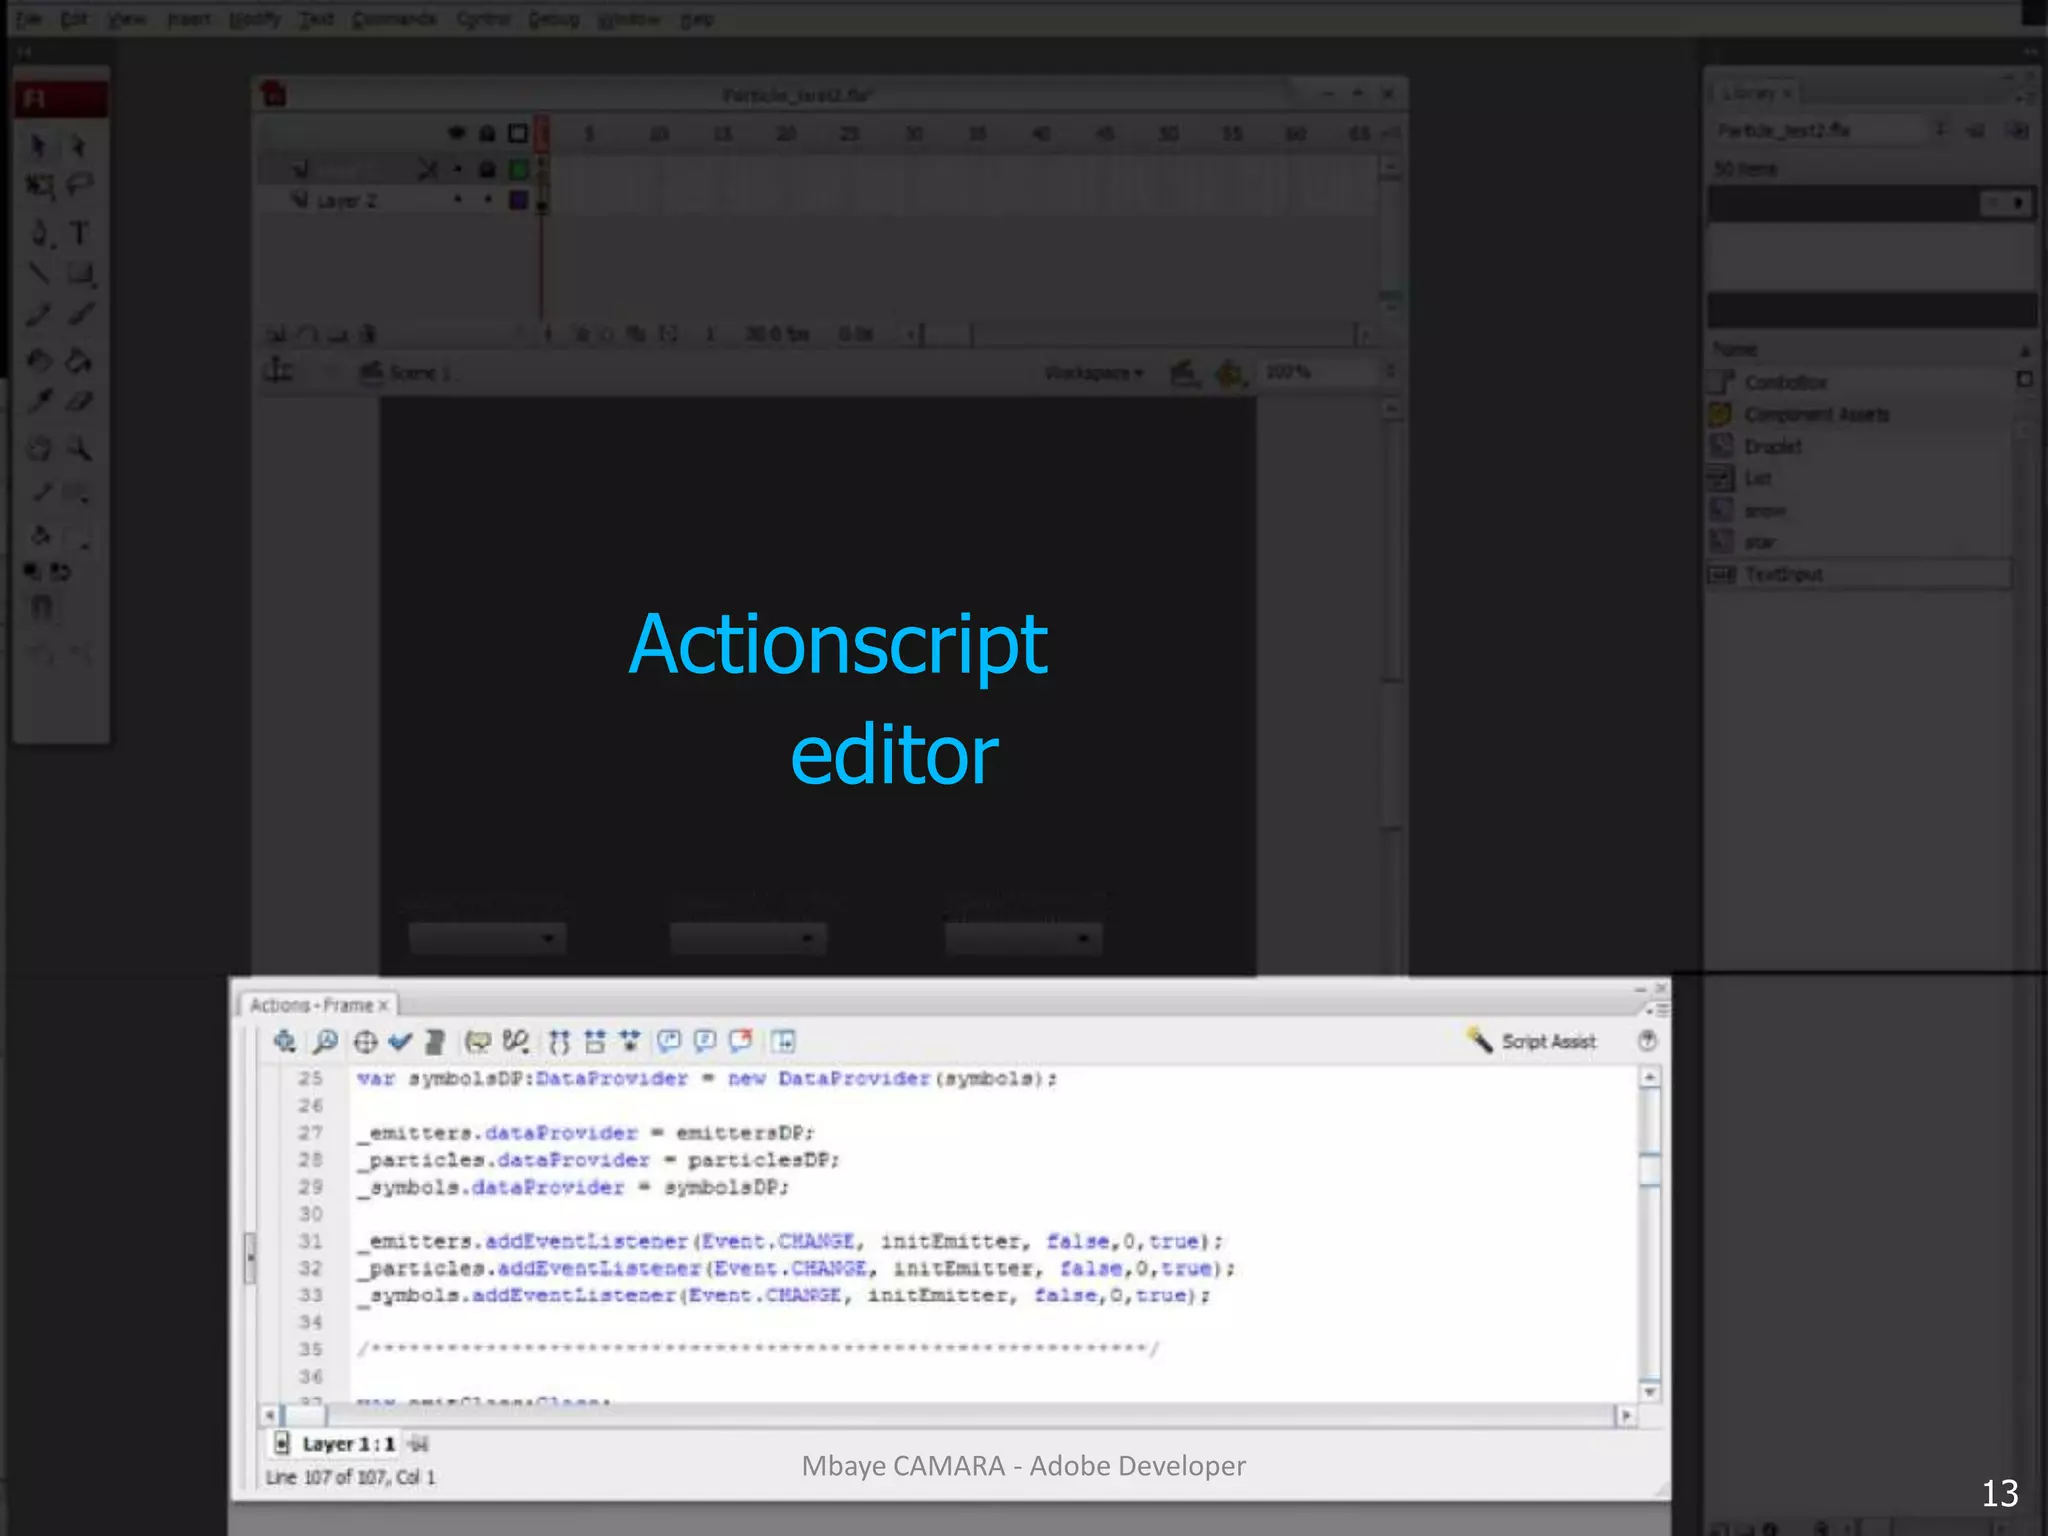2048x1536 pixels.
Task: Click Add new item to script icon
Action: coord(284,1042)
